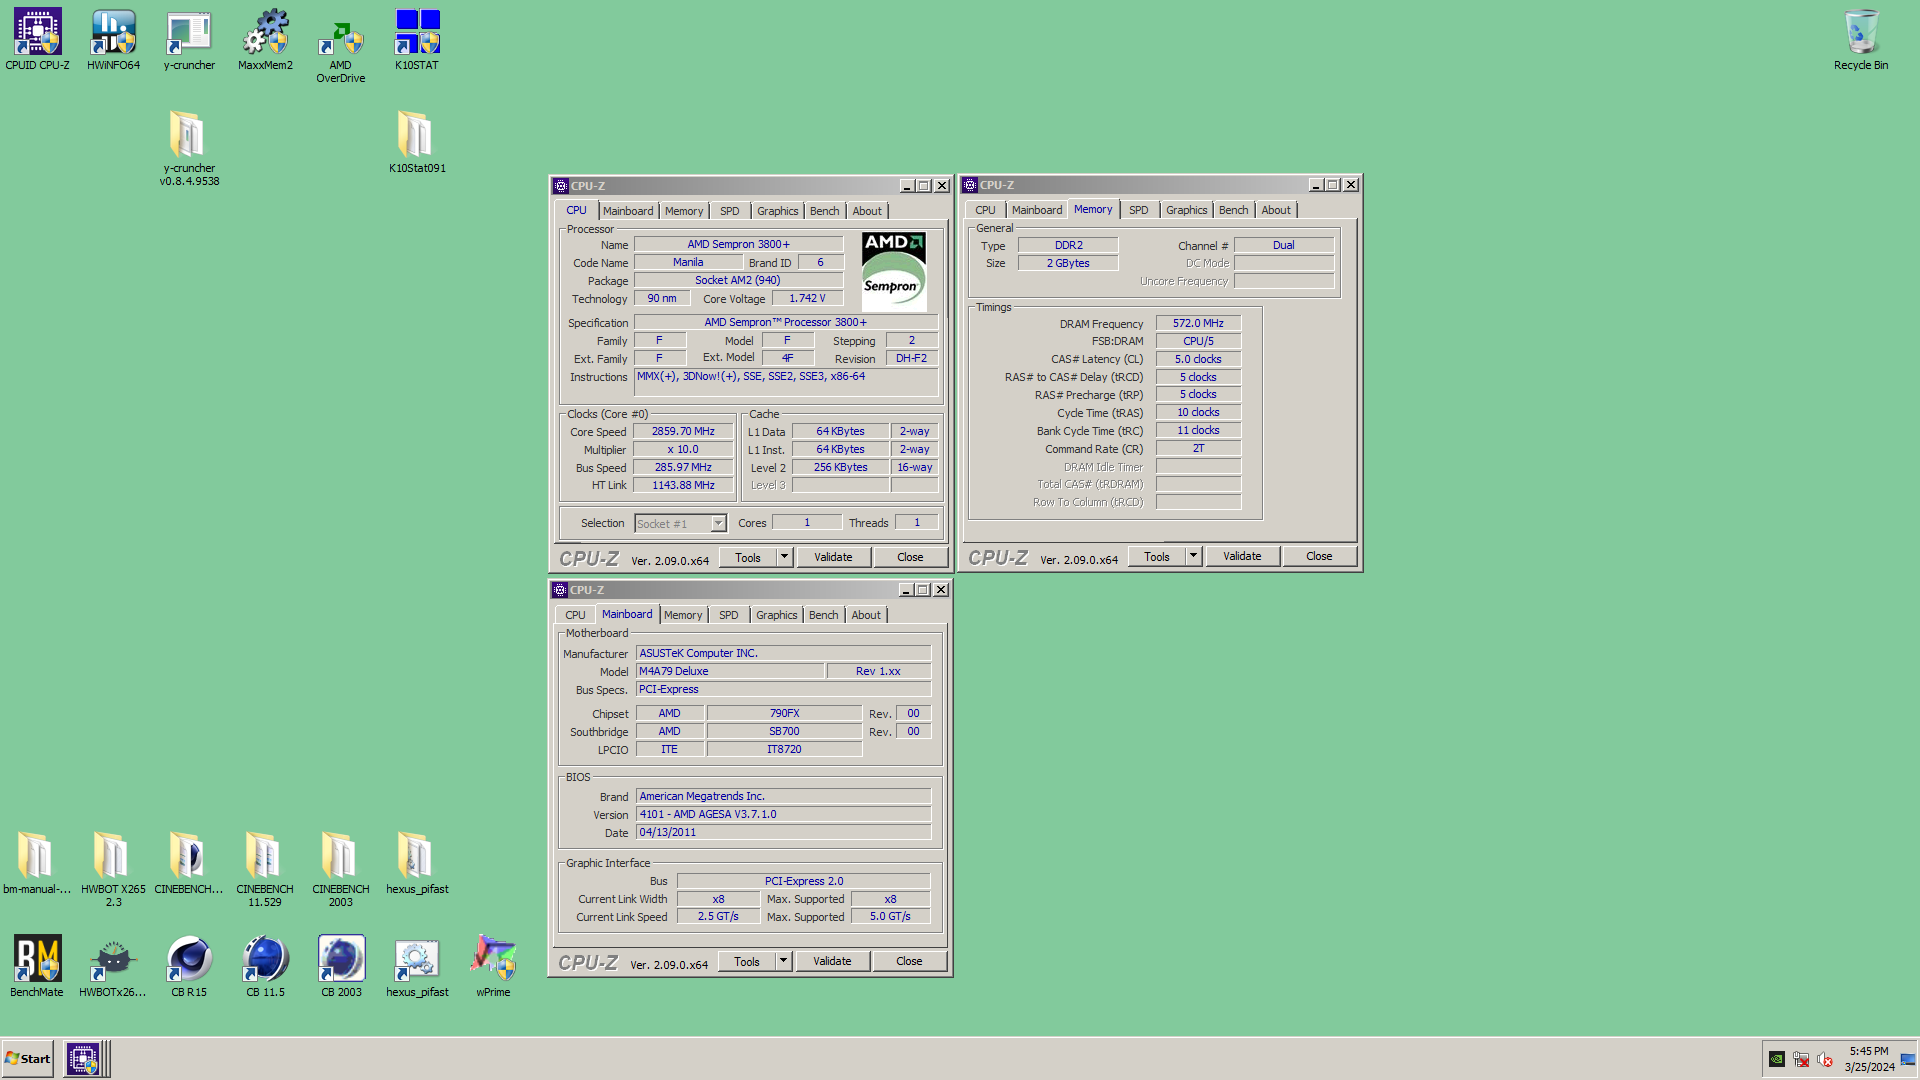Viewport: 1920px width, 1080px height.
Task: Open Bench tab in CPU window
Action: tap(824, 211)
